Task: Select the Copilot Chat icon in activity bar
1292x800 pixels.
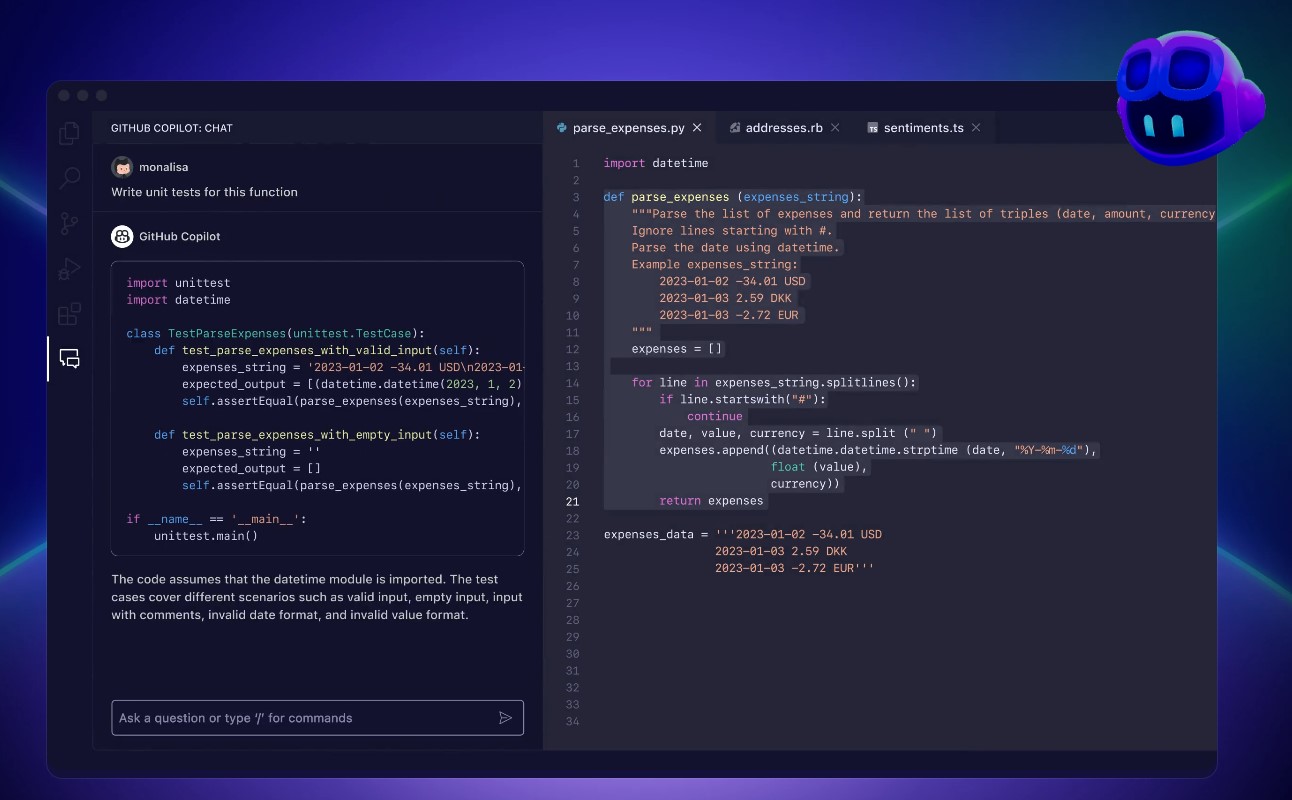Action: [x=70, y=359]
